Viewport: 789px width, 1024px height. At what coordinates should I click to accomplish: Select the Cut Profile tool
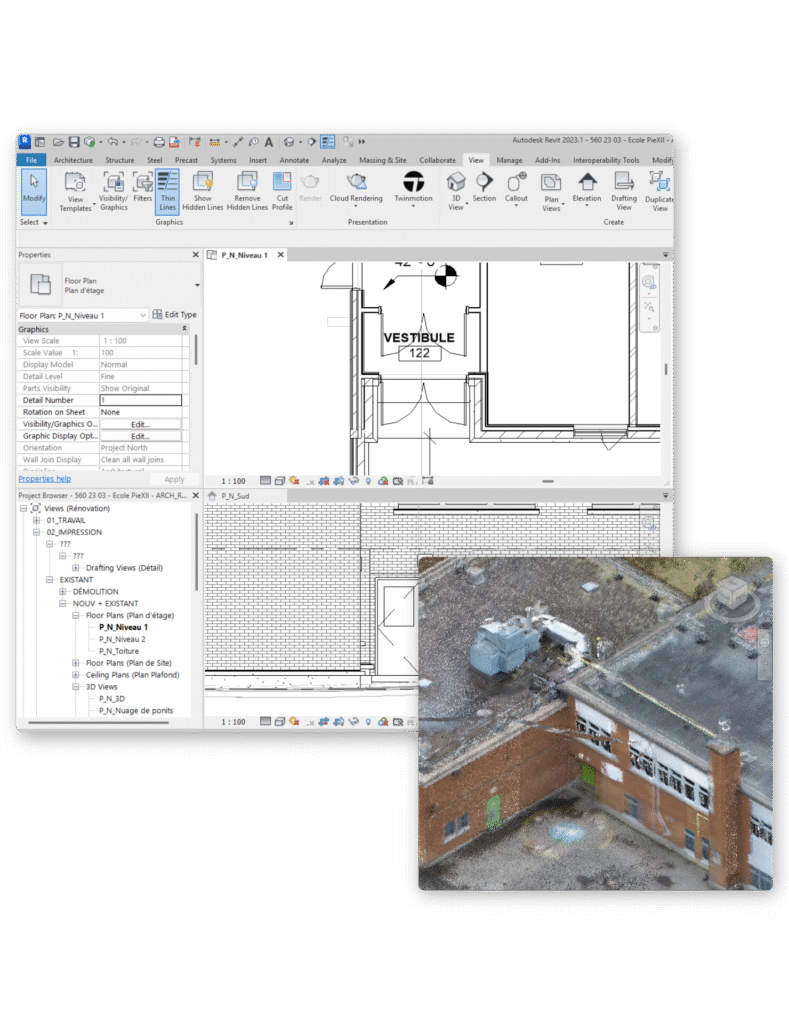click(x=282, y=191)
